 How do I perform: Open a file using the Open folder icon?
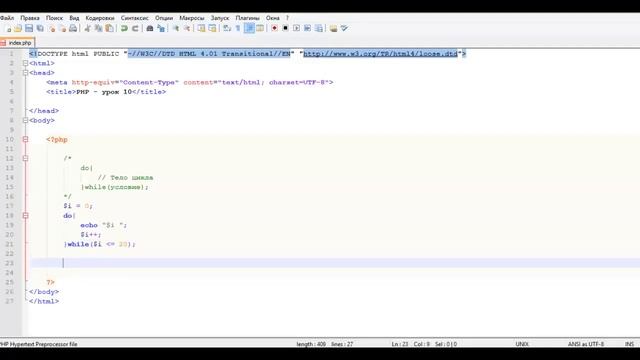[x=18, y=29]
